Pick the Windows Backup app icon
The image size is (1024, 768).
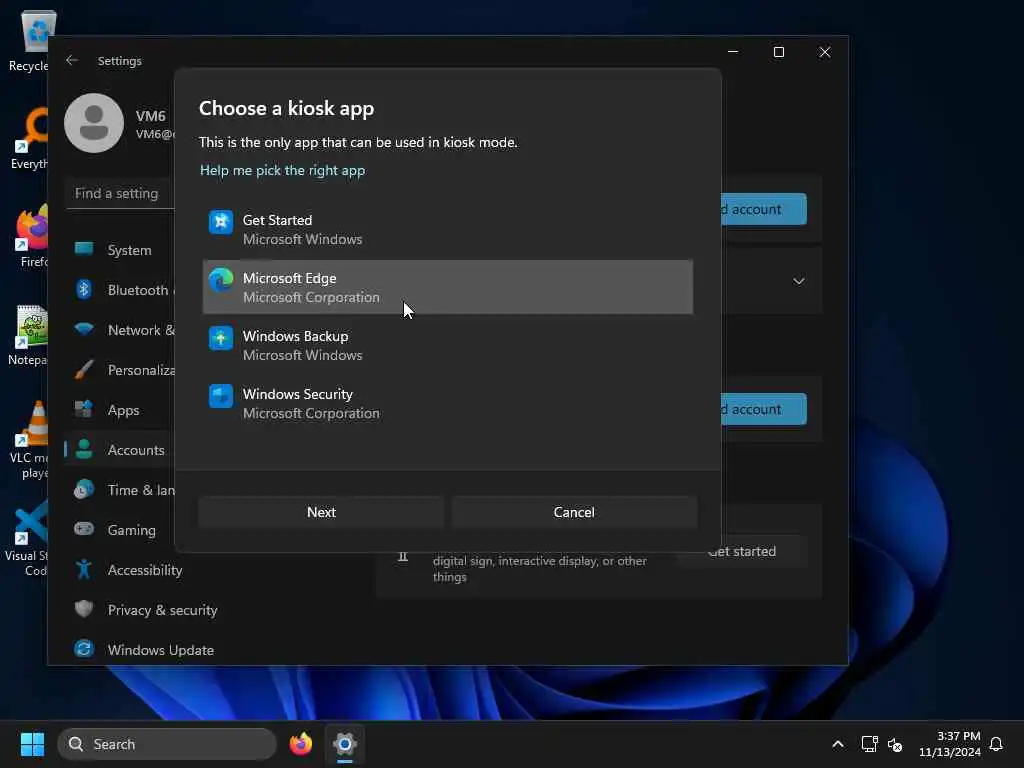tap(221, 338)
